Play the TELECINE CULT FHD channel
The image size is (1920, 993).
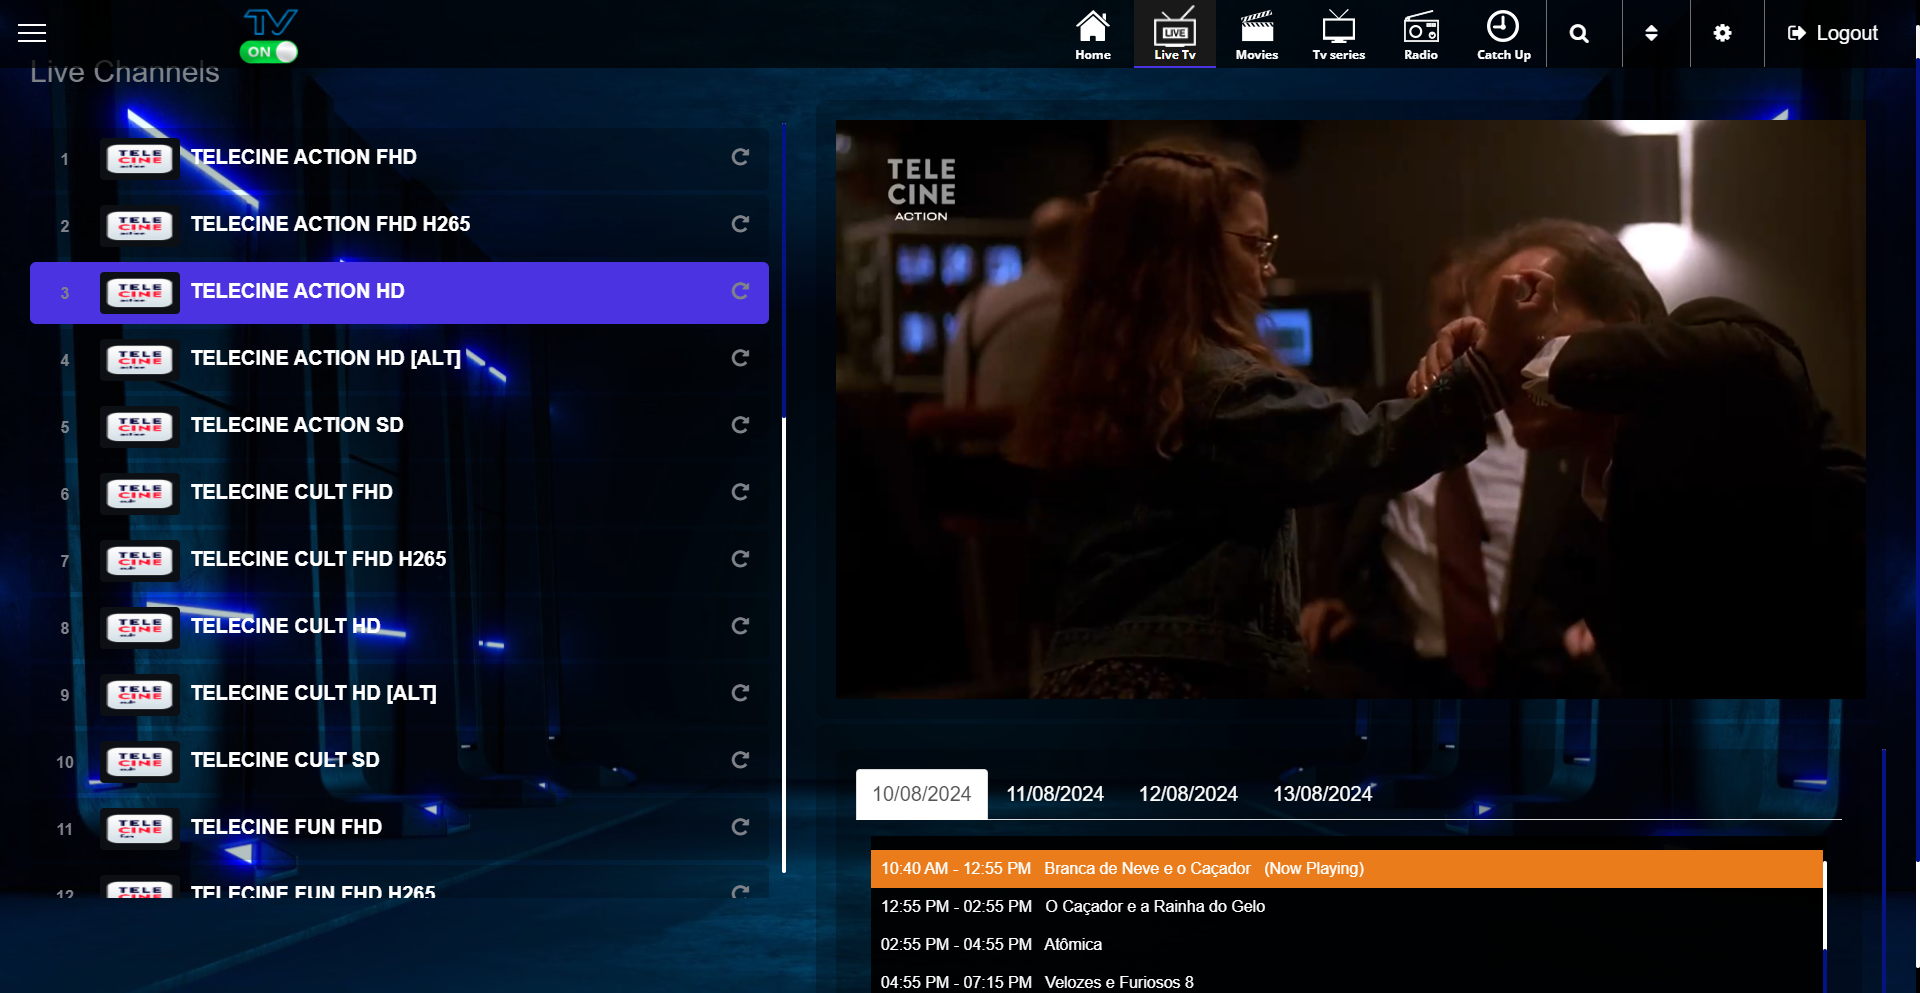point(292,492)
